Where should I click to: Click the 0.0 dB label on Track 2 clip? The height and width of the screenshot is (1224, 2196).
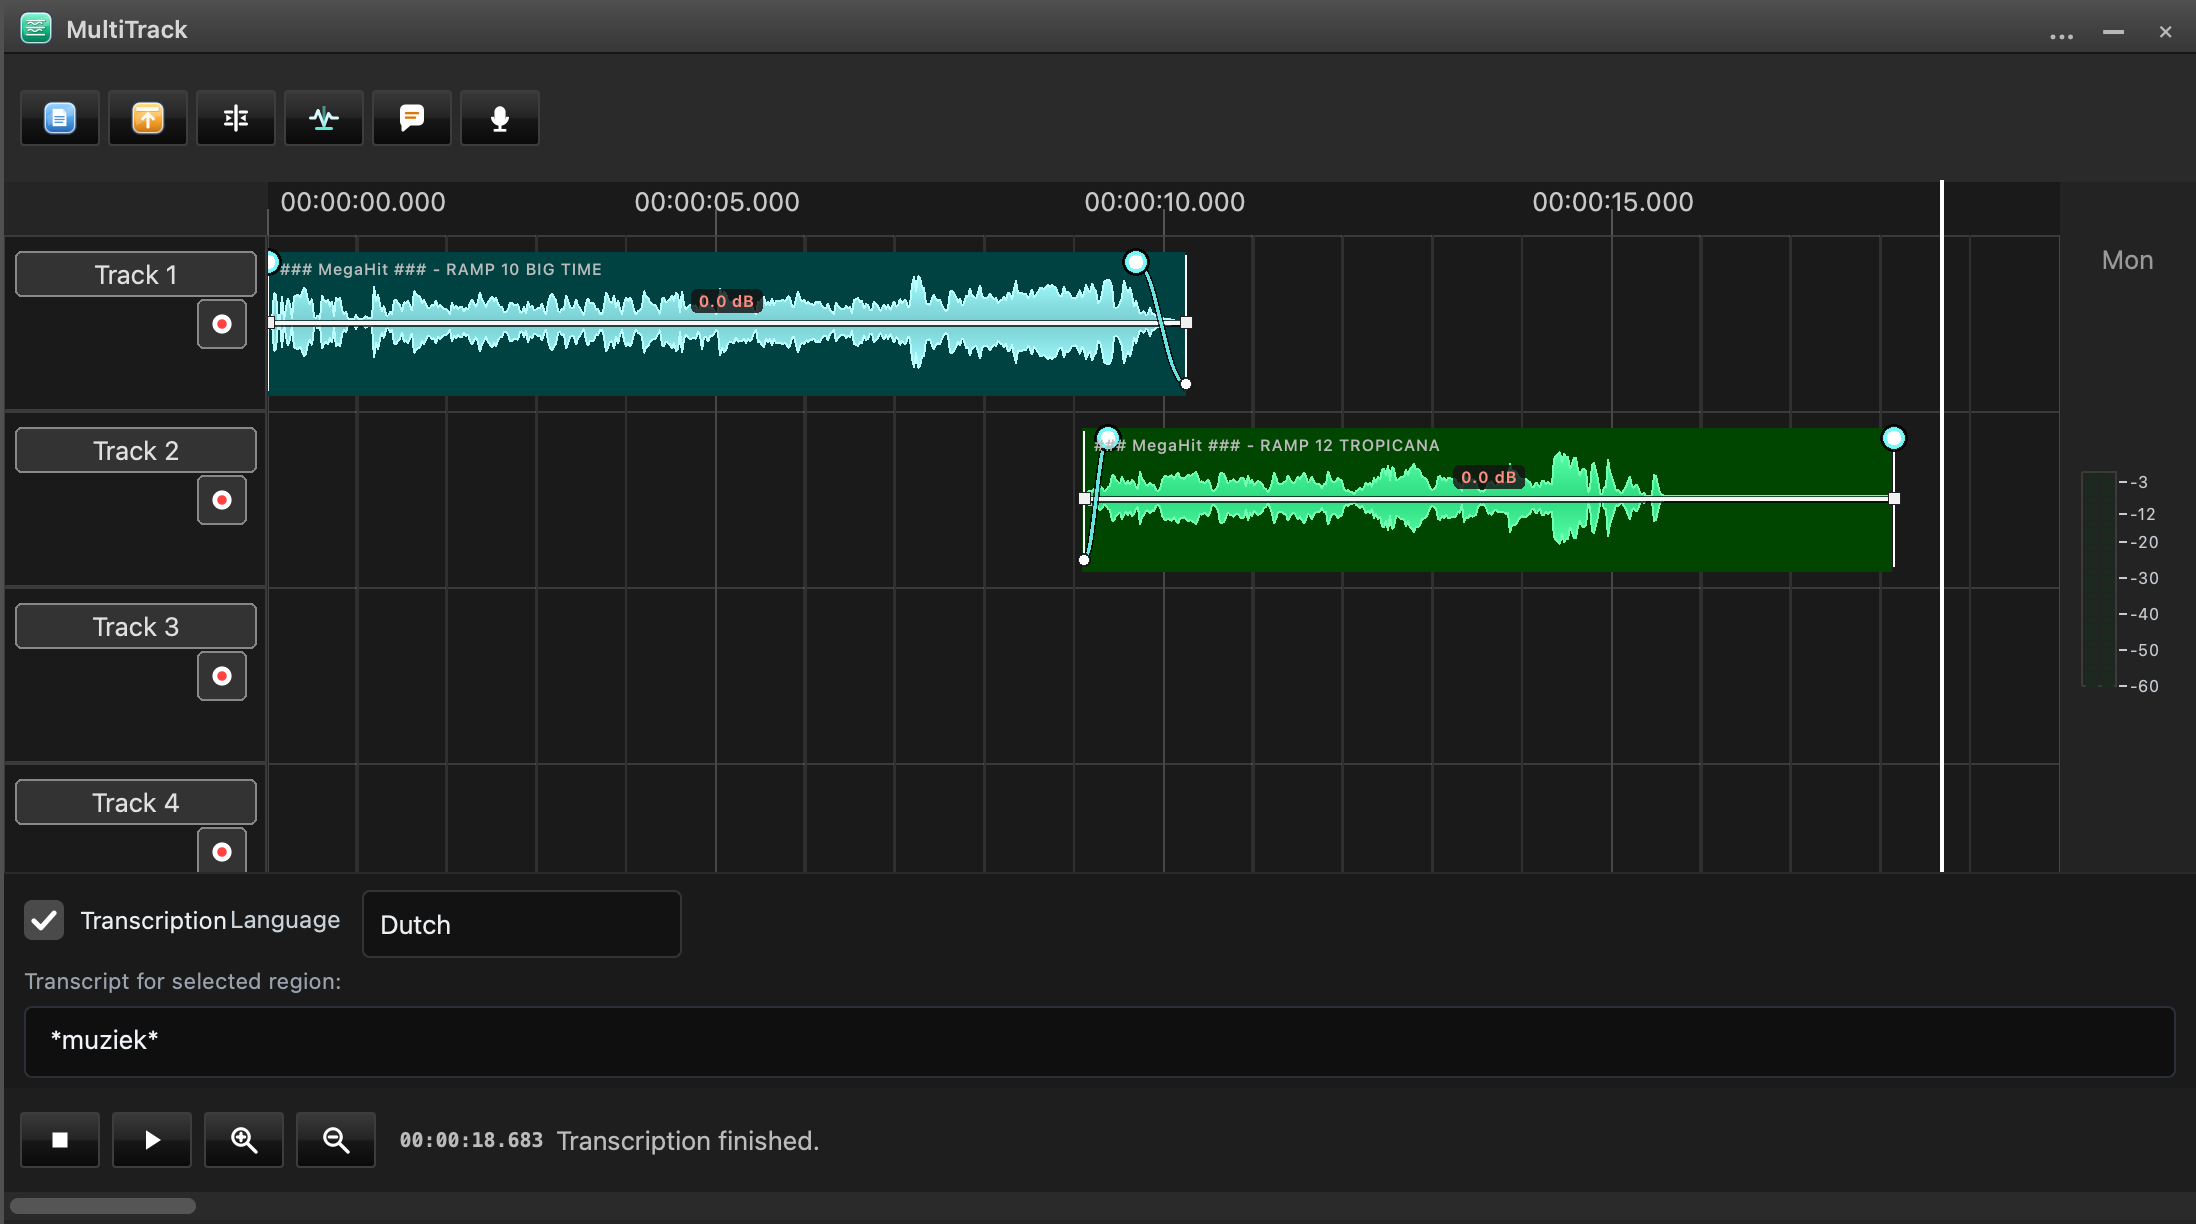[x=1489, y=477]
